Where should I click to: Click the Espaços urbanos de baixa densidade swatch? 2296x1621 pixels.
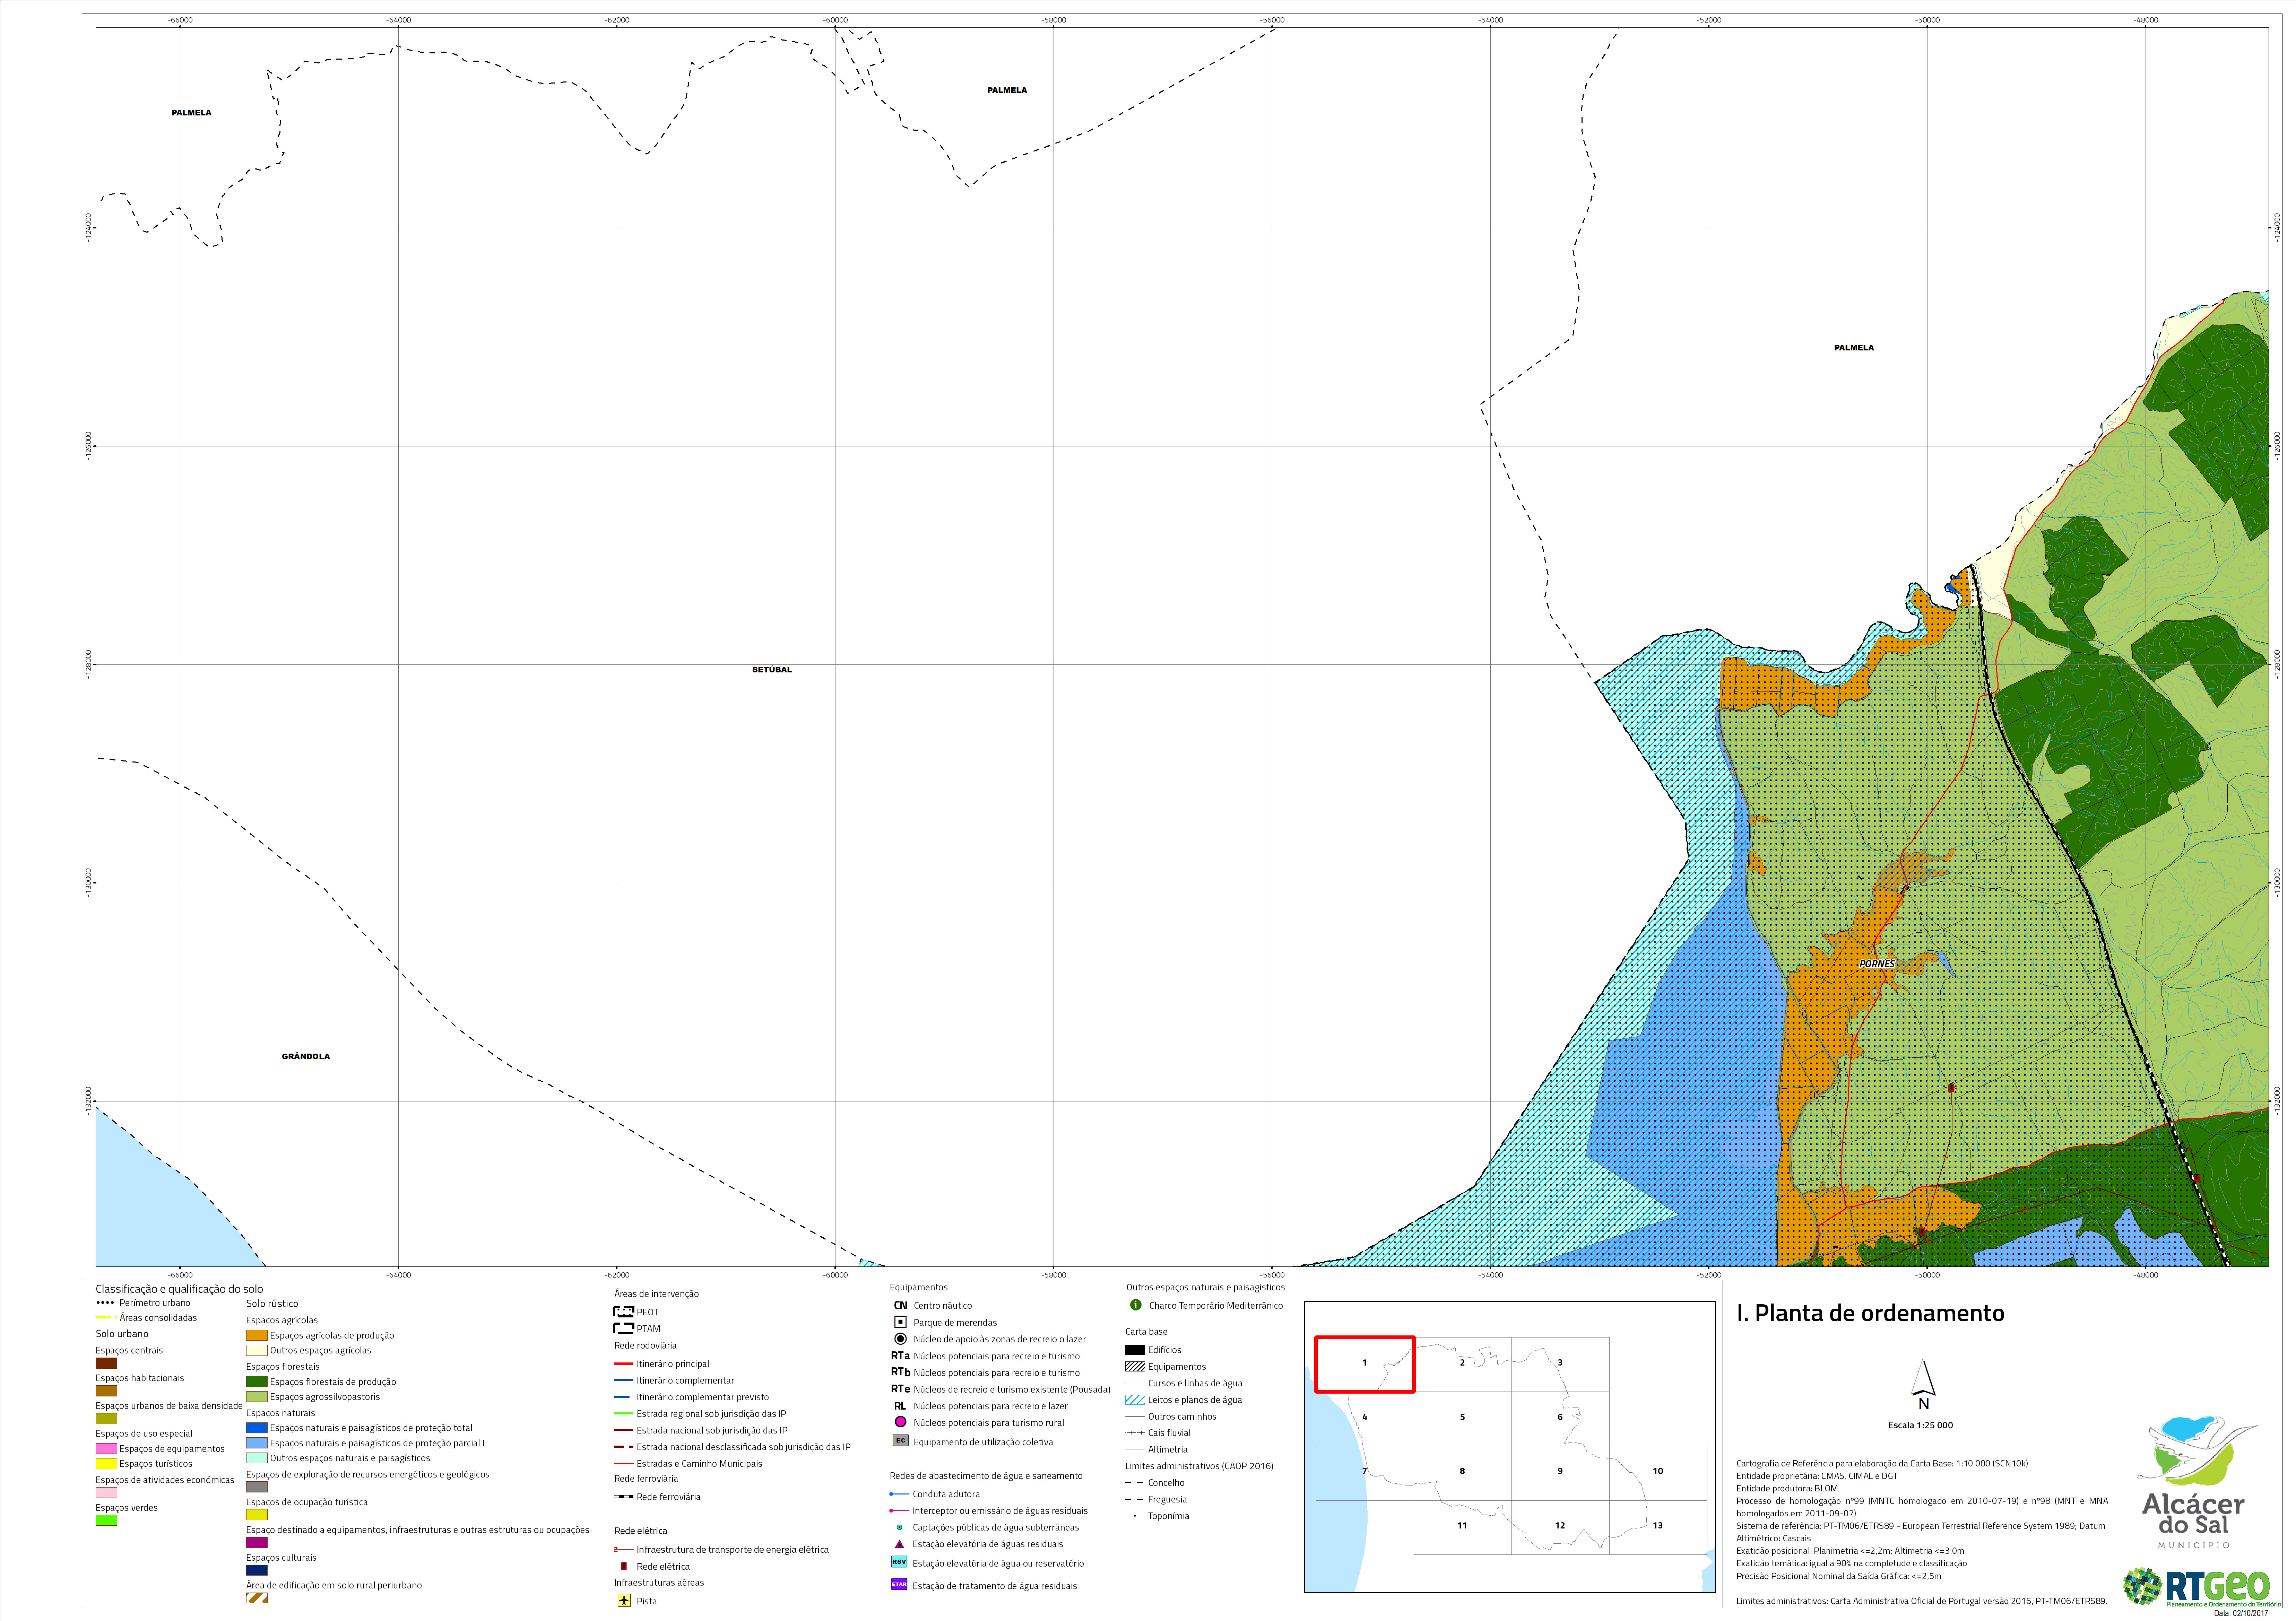(106, 1418)
